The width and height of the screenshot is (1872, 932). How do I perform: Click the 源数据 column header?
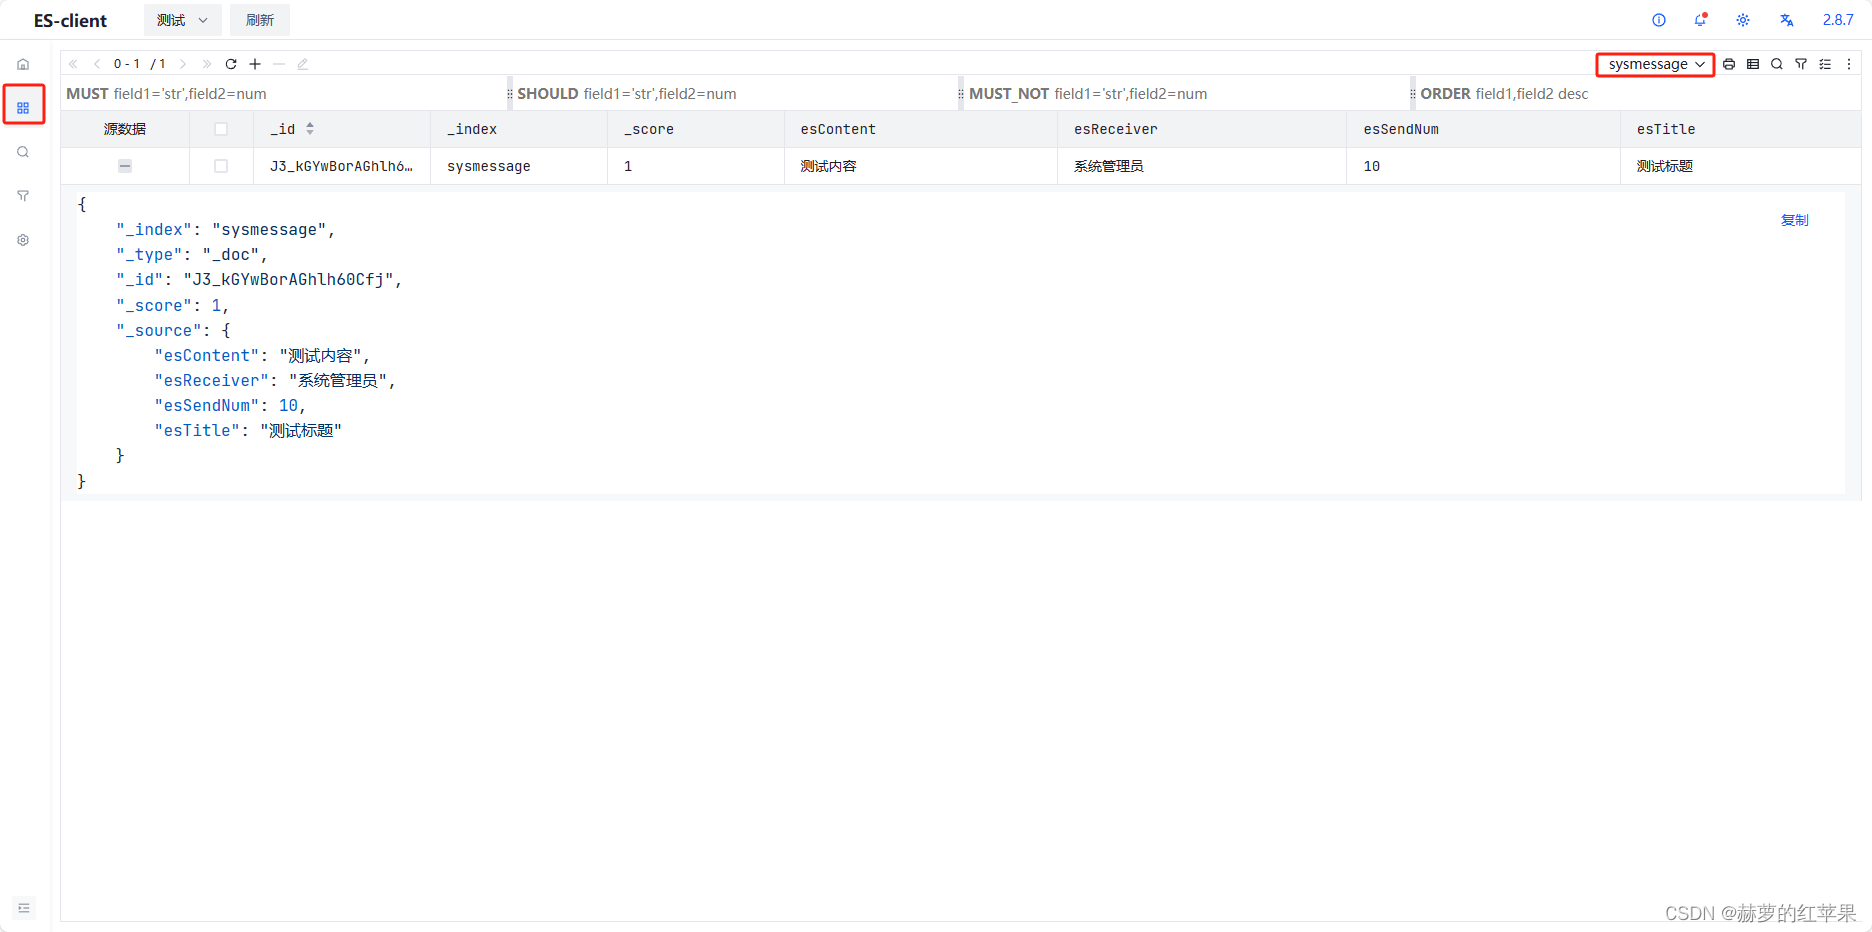[x=125, y=129]
